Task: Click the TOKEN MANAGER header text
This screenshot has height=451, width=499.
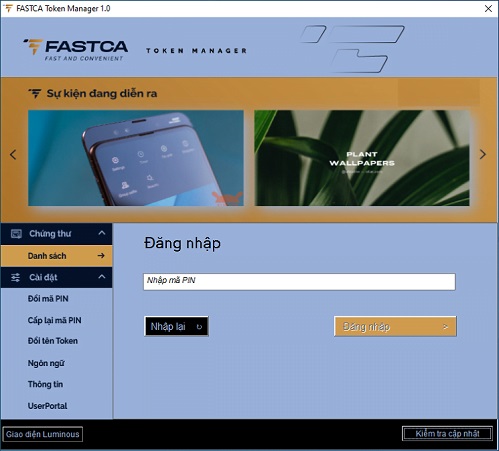Action: point(196,51)
